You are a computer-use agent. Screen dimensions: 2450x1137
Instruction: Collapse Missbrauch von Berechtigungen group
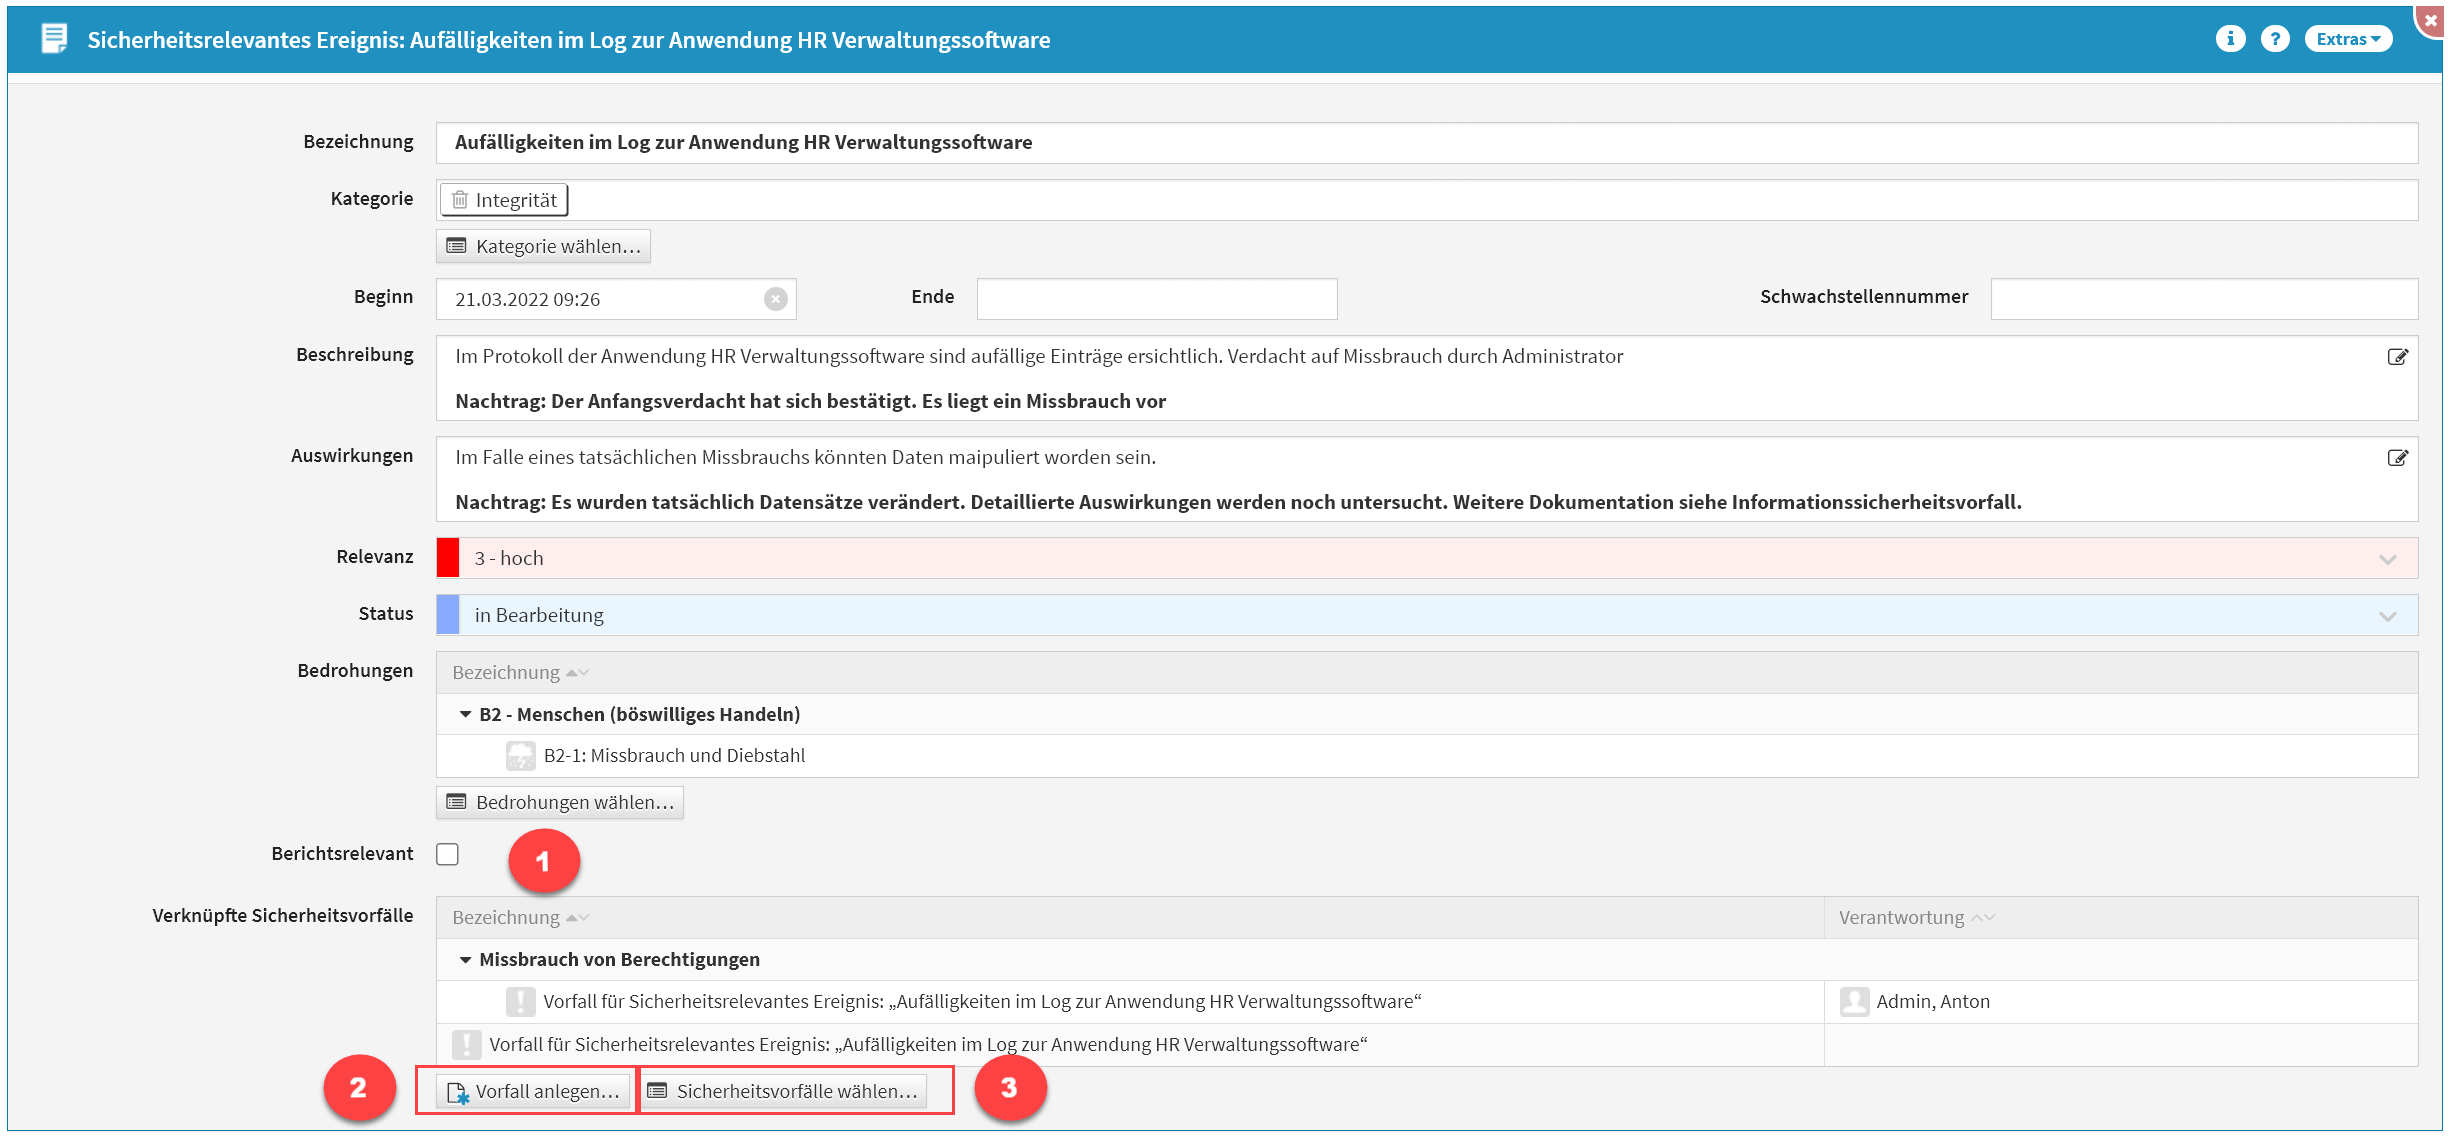pos(465,960)
